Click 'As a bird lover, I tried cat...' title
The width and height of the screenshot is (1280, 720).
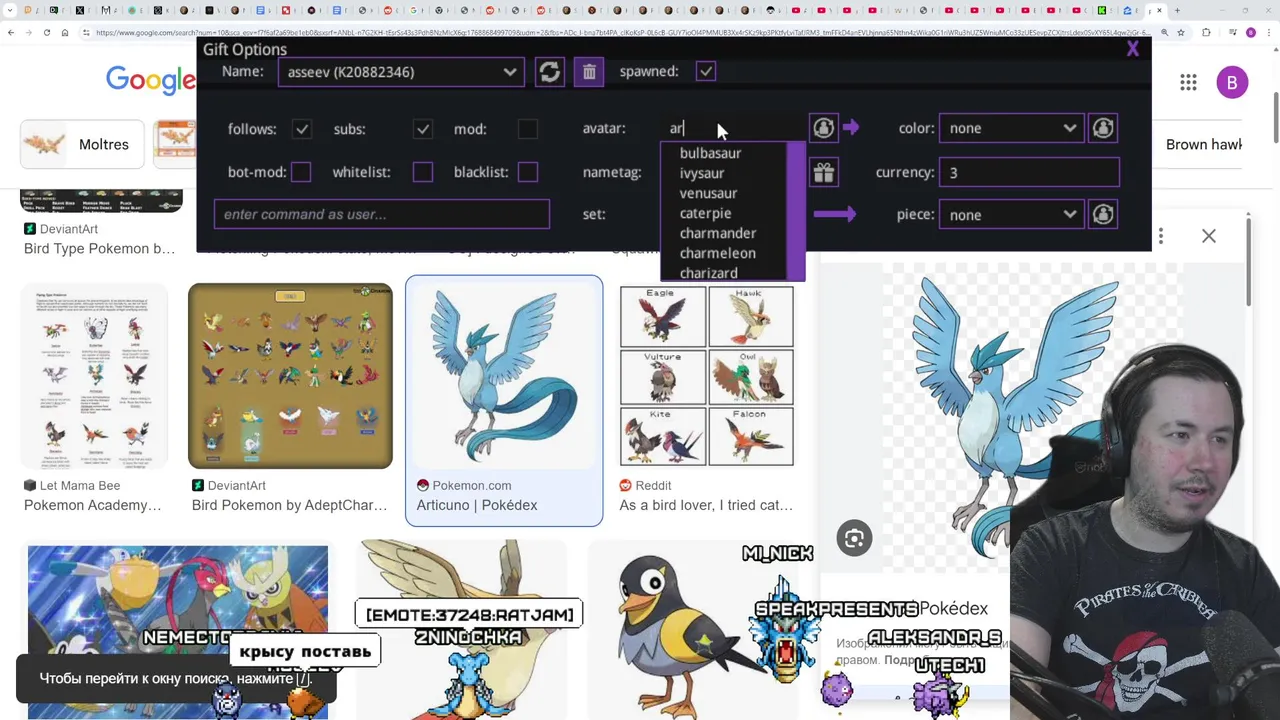(706, 505)
